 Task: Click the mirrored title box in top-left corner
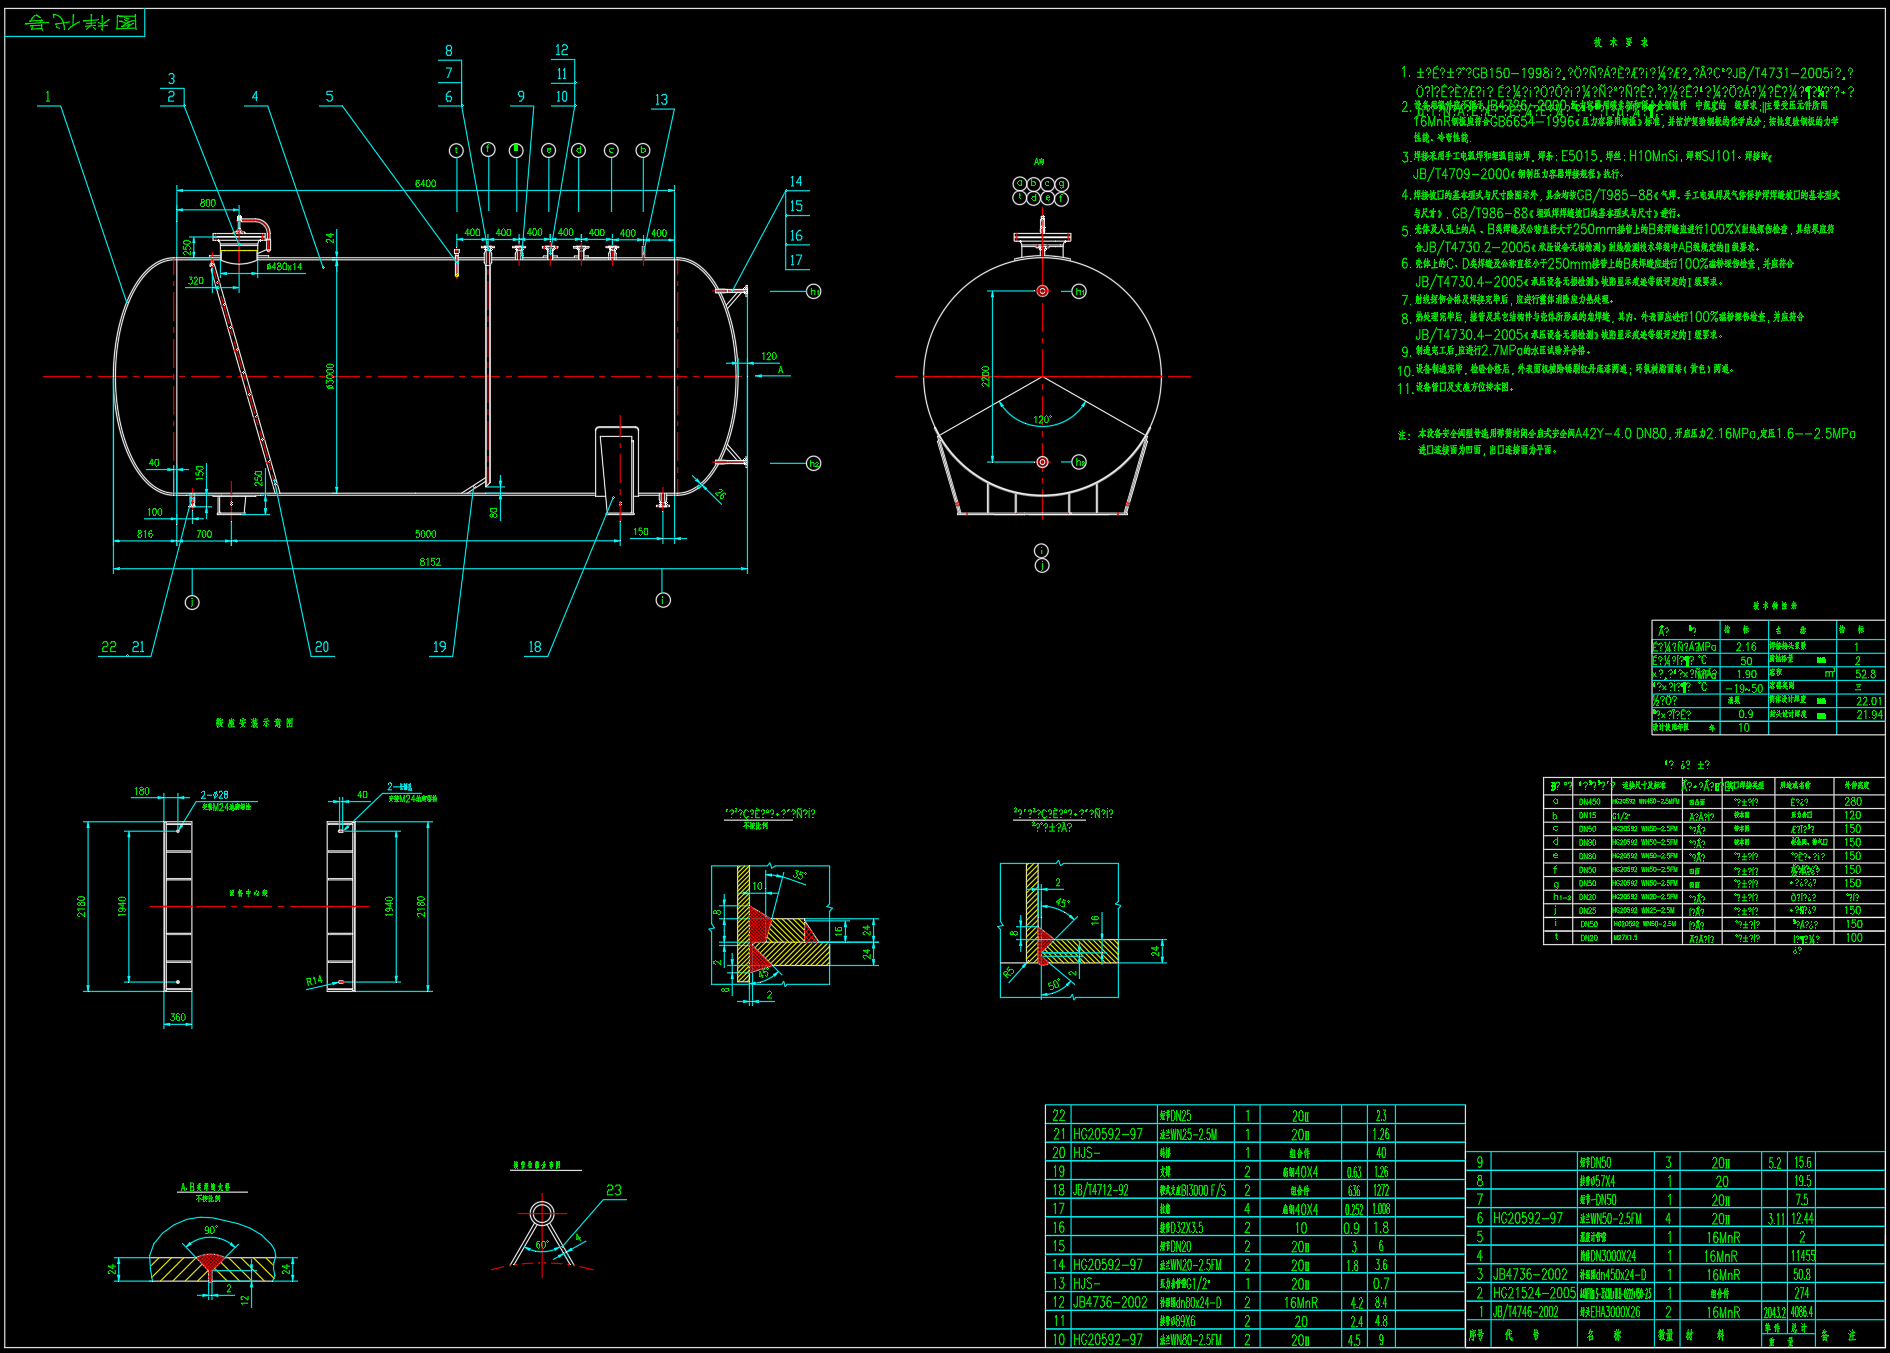(x=76, y=22)
